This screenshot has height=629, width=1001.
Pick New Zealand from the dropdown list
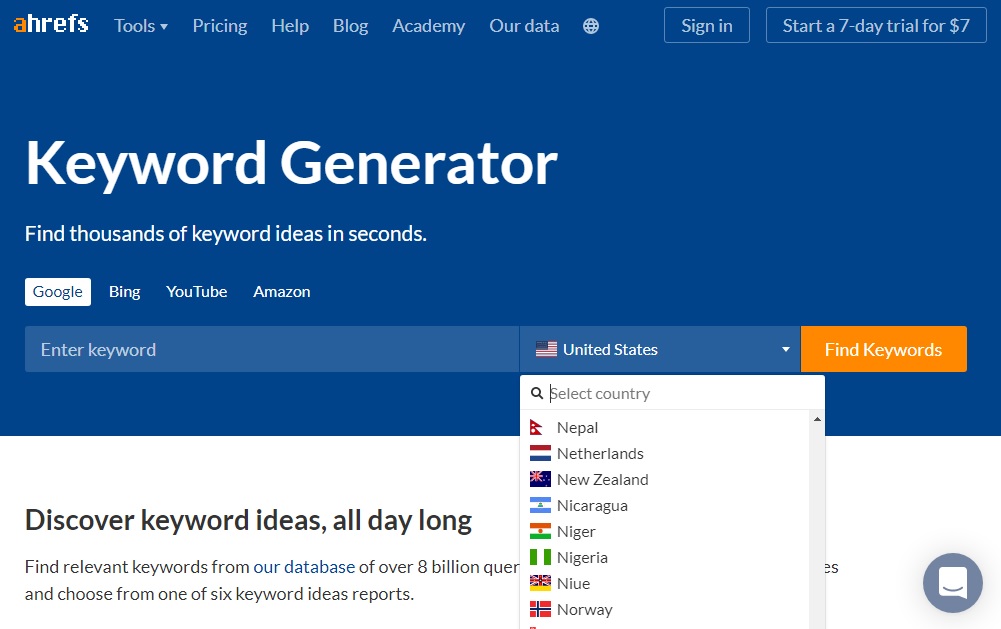point(602,480)
